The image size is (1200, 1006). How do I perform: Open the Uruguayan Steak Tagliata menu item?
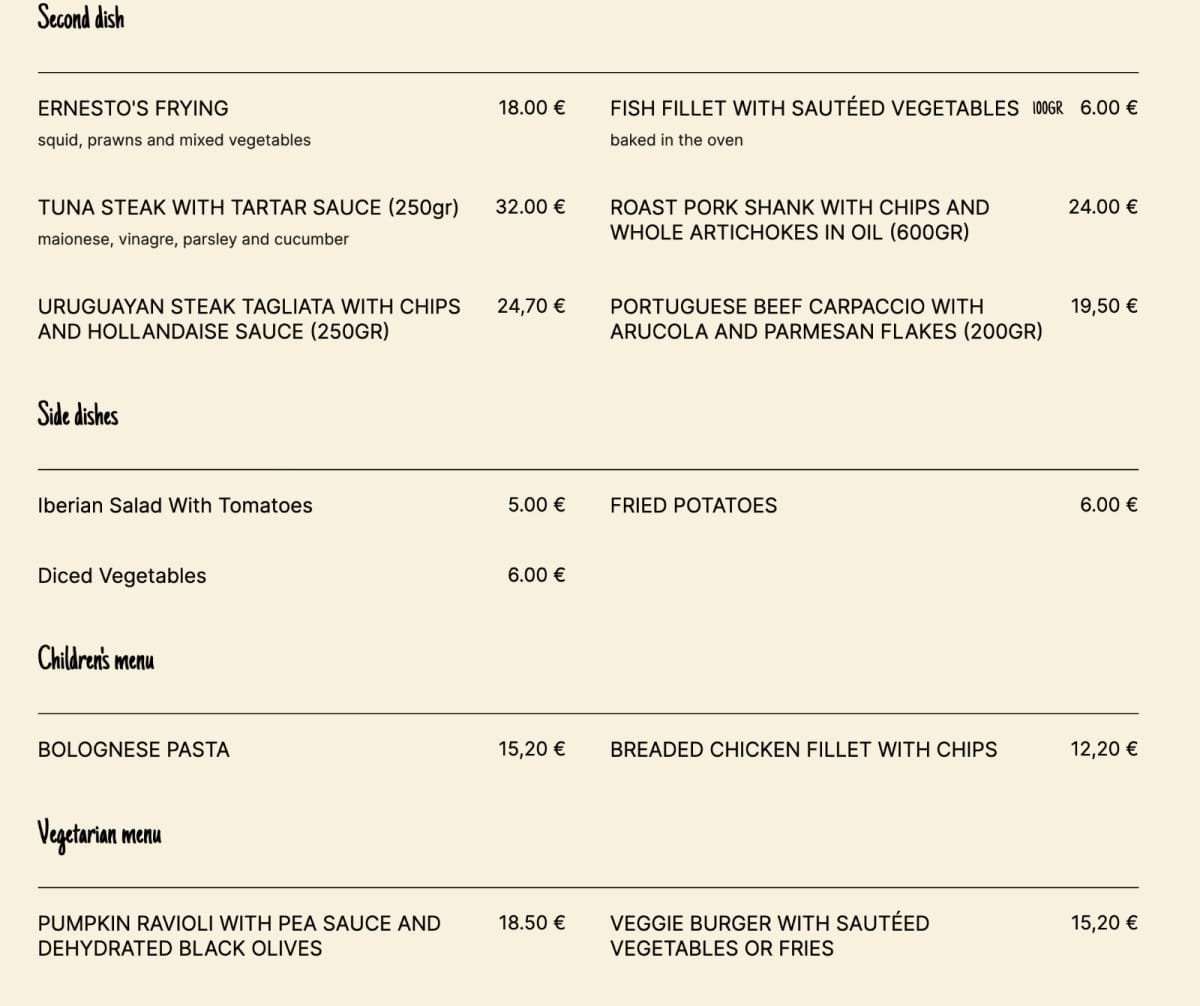click(249, 319)
